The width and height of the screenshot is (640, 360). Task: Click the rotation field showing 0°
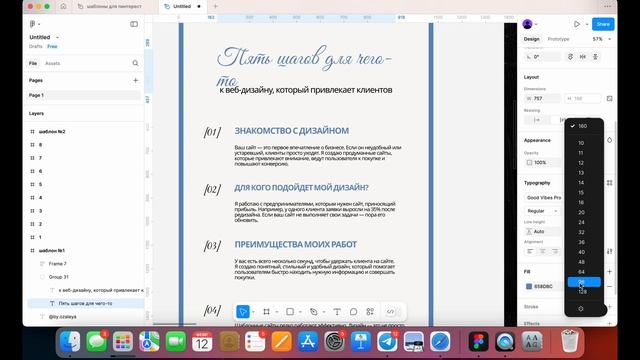(x=542, y=57)
